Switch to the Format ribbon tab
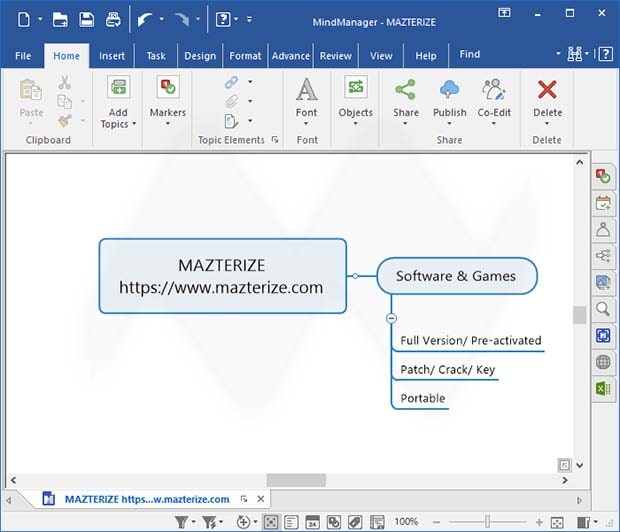620x532 pixels. coord(245,56)
